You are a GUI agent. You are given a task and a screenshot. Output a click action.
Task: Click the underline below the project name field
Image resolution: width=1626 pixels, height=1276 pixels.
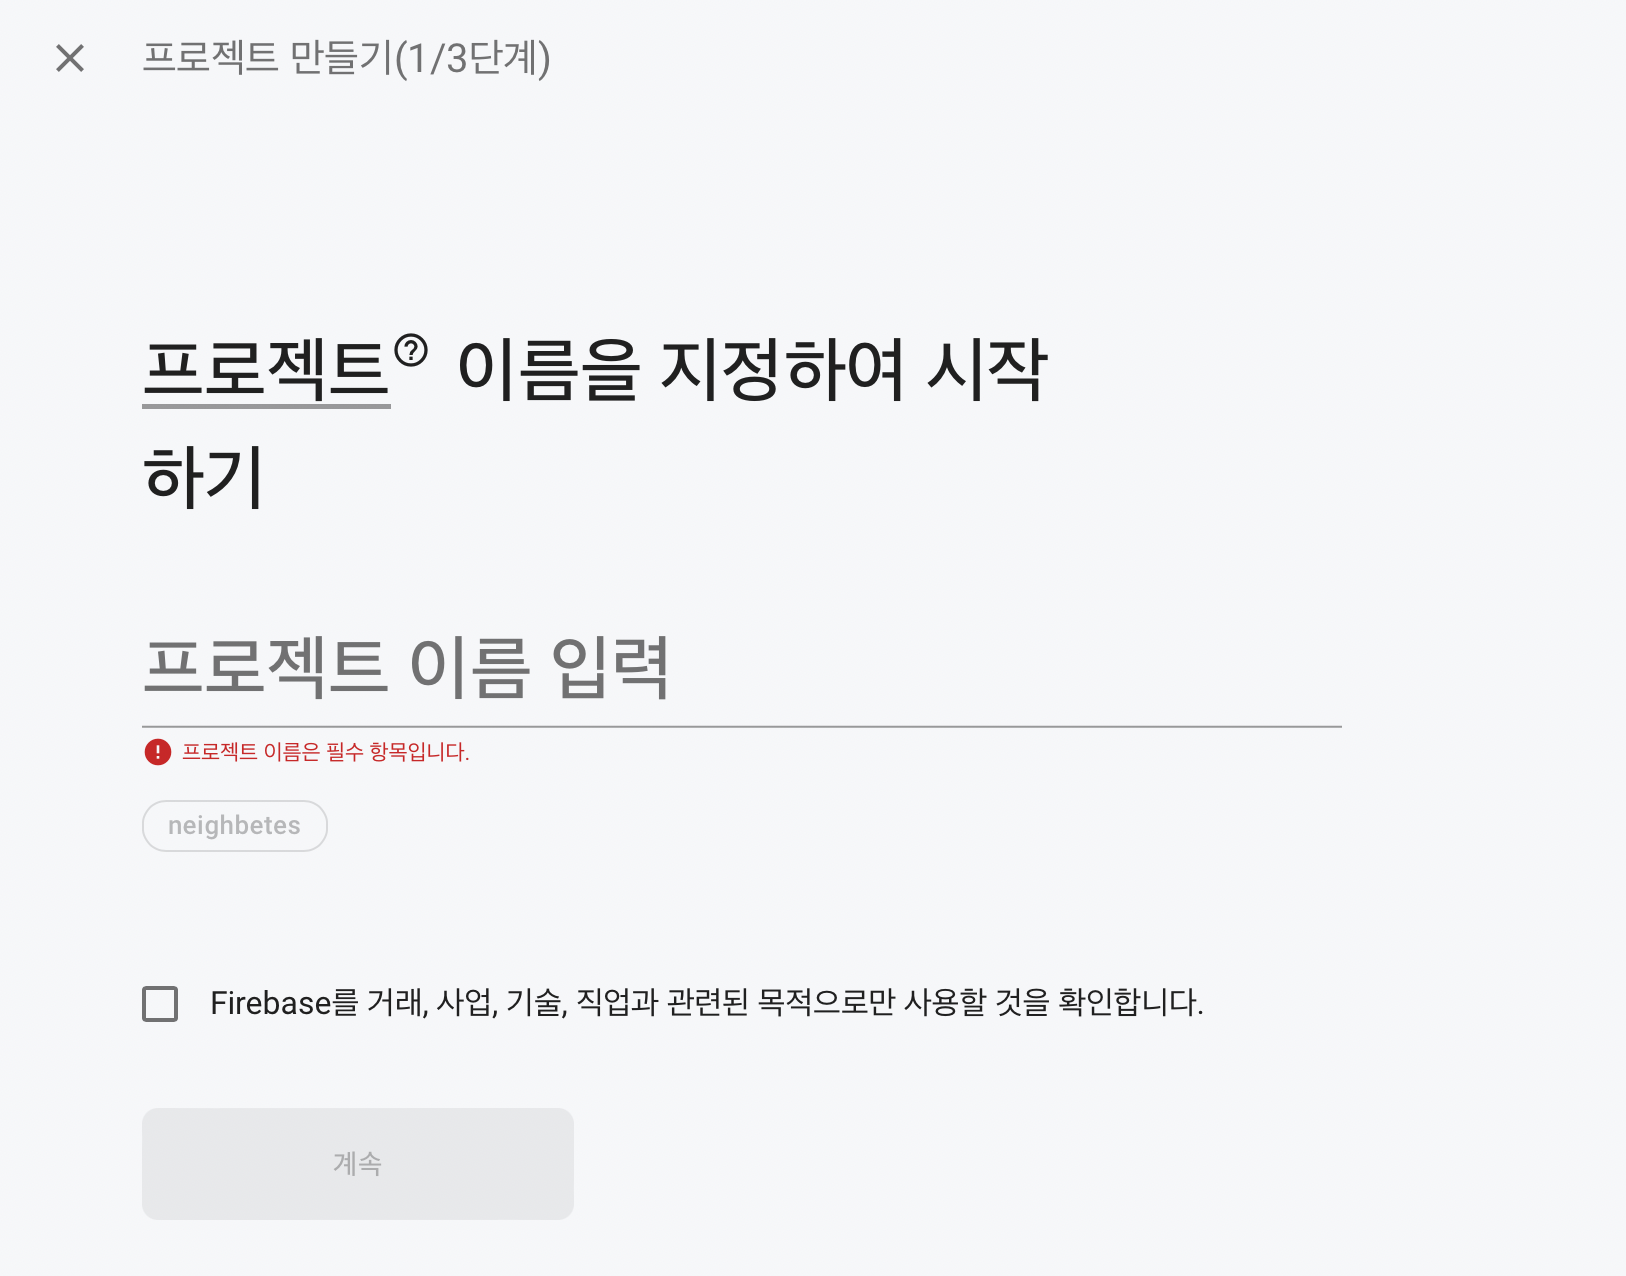tap(742, 727)
